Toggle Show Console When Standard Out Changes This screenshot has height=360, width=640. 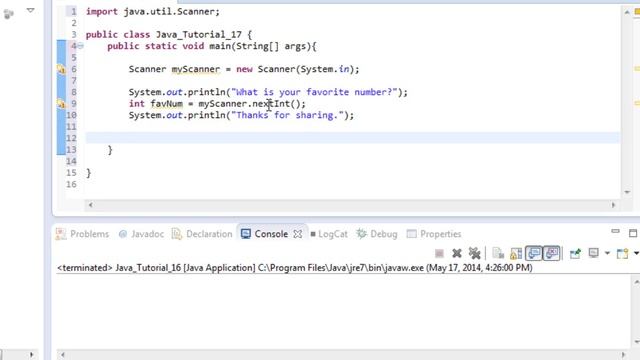[533, 253]
